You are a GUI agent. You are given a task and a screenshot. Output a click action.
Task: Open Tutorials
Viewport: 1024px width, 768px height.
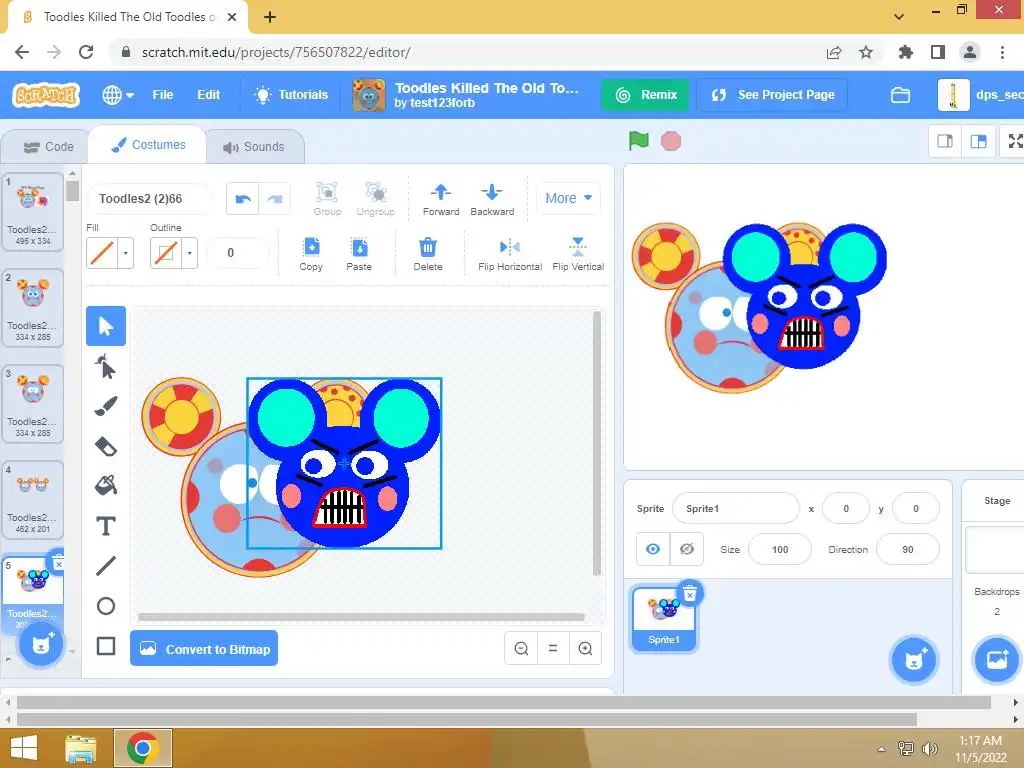point(291,95)
